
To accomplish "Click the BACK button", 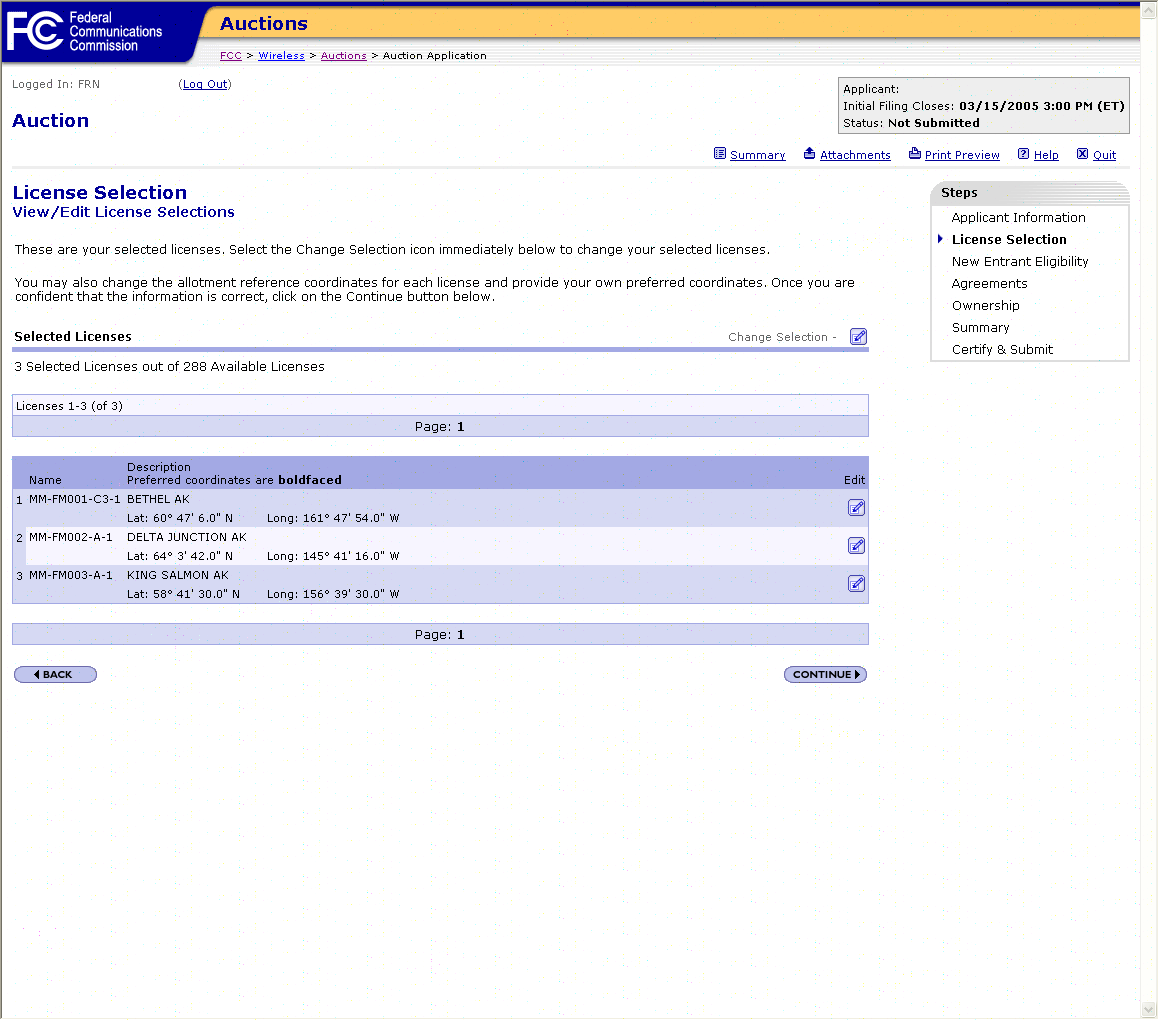I will [x=55, y=675].
